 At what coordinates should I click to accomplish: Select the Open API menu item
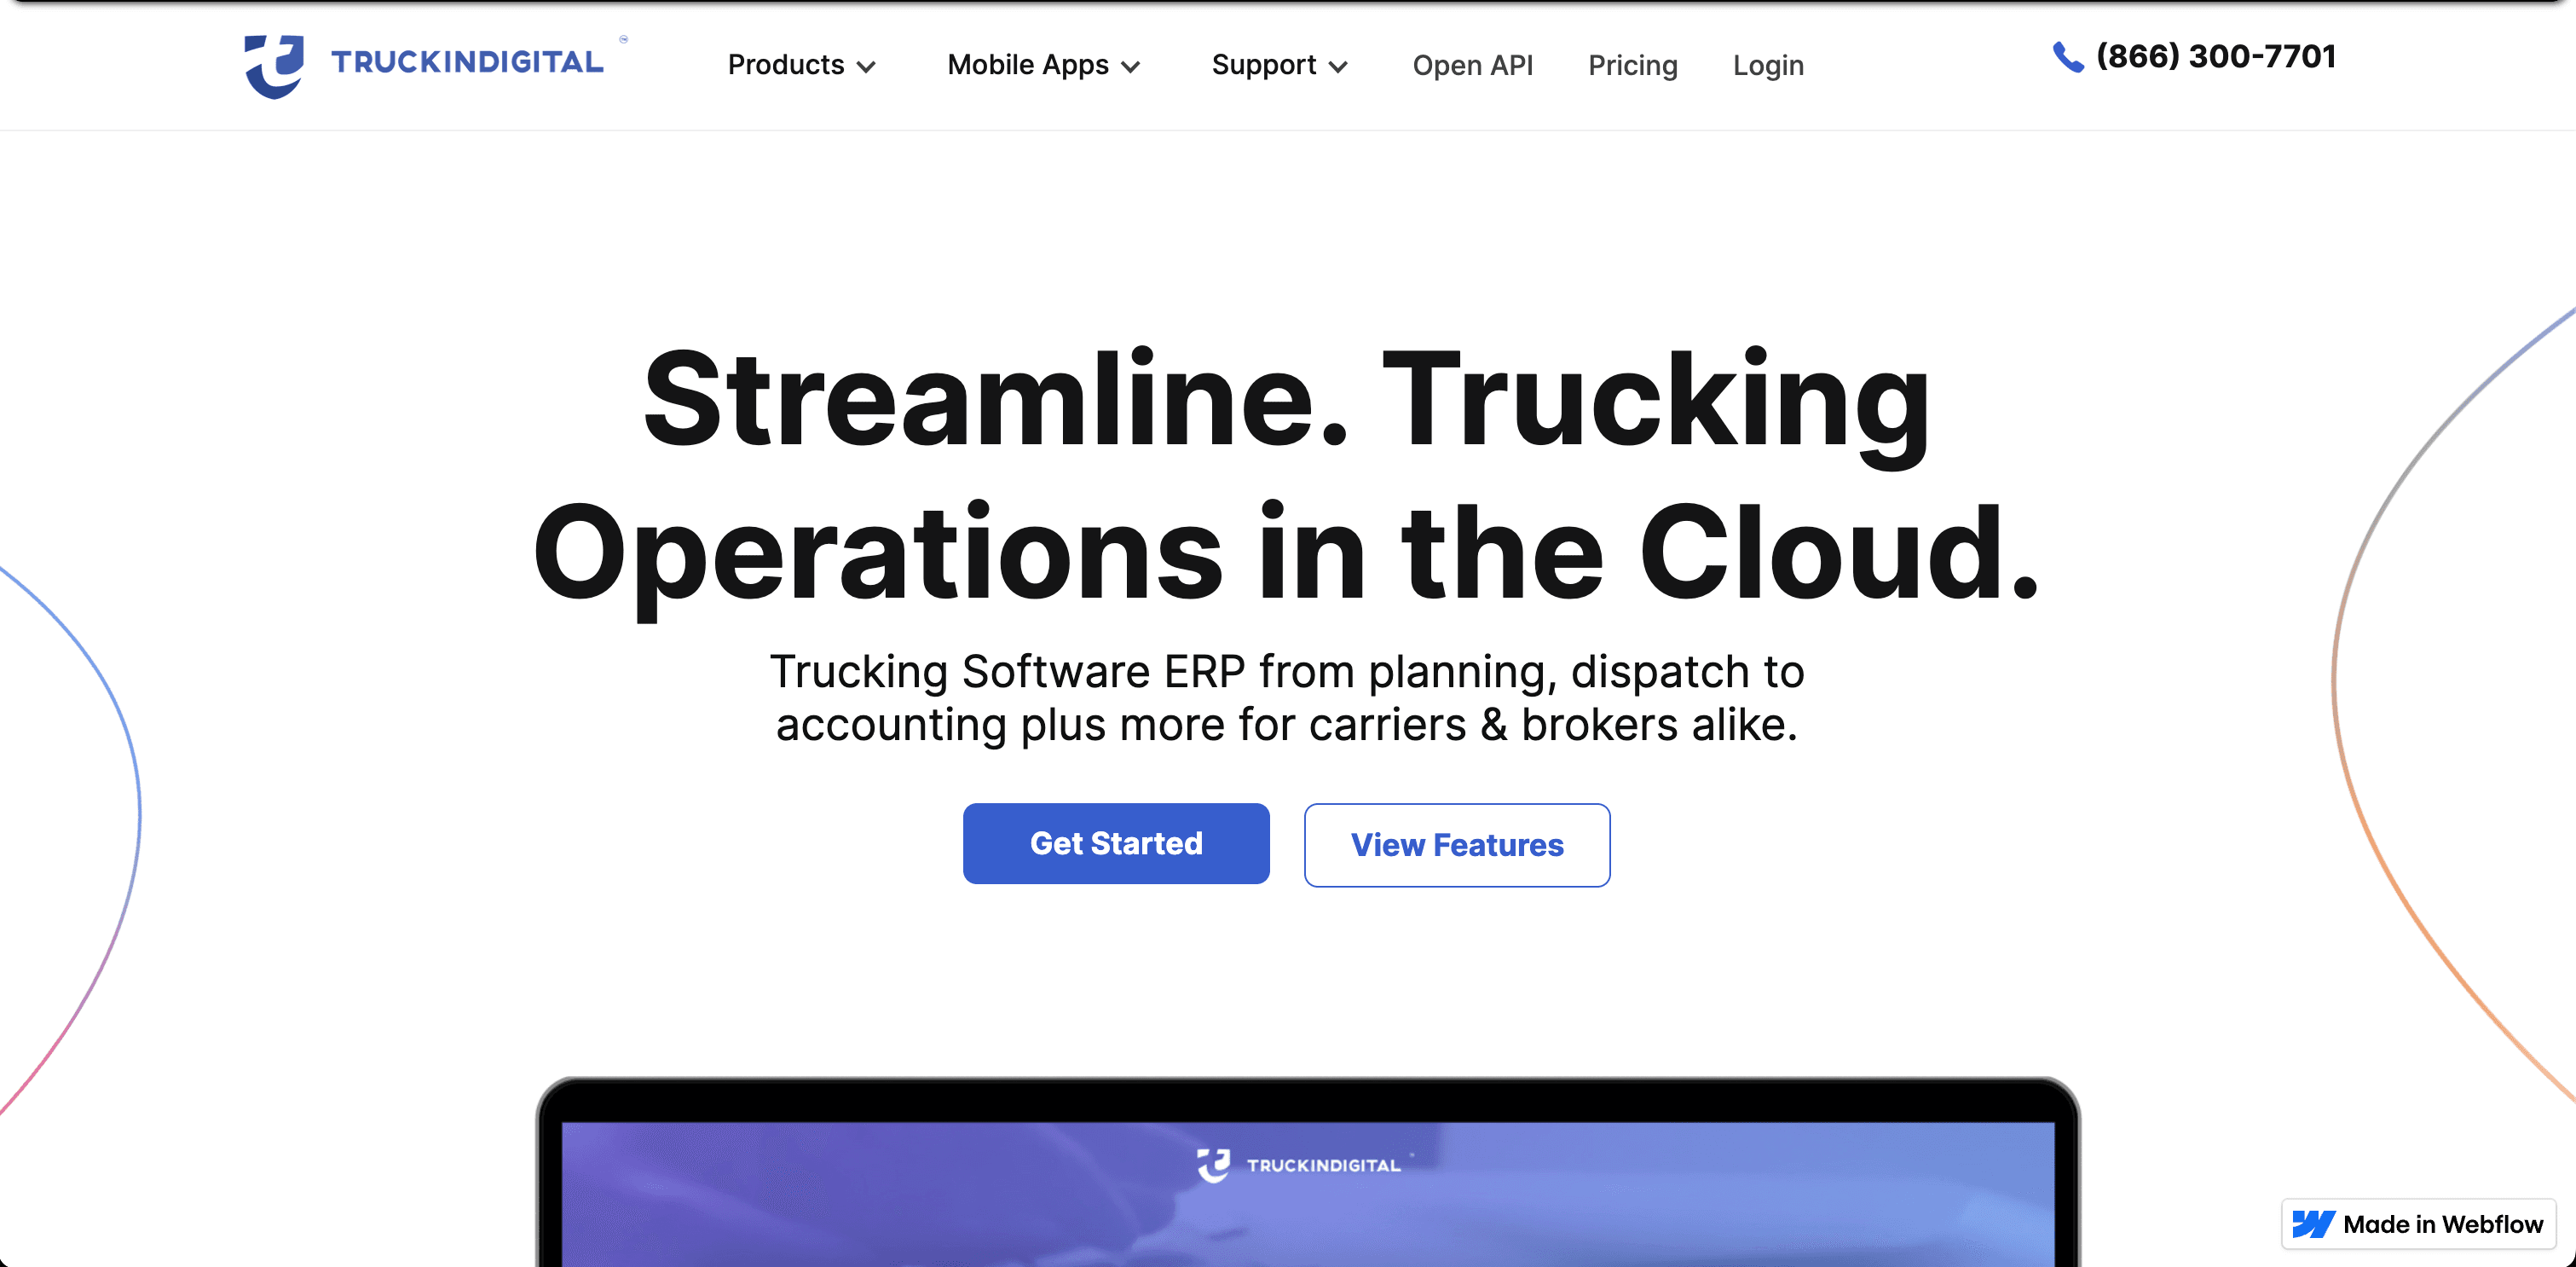pyautogui.click(x=1472, y=65)
